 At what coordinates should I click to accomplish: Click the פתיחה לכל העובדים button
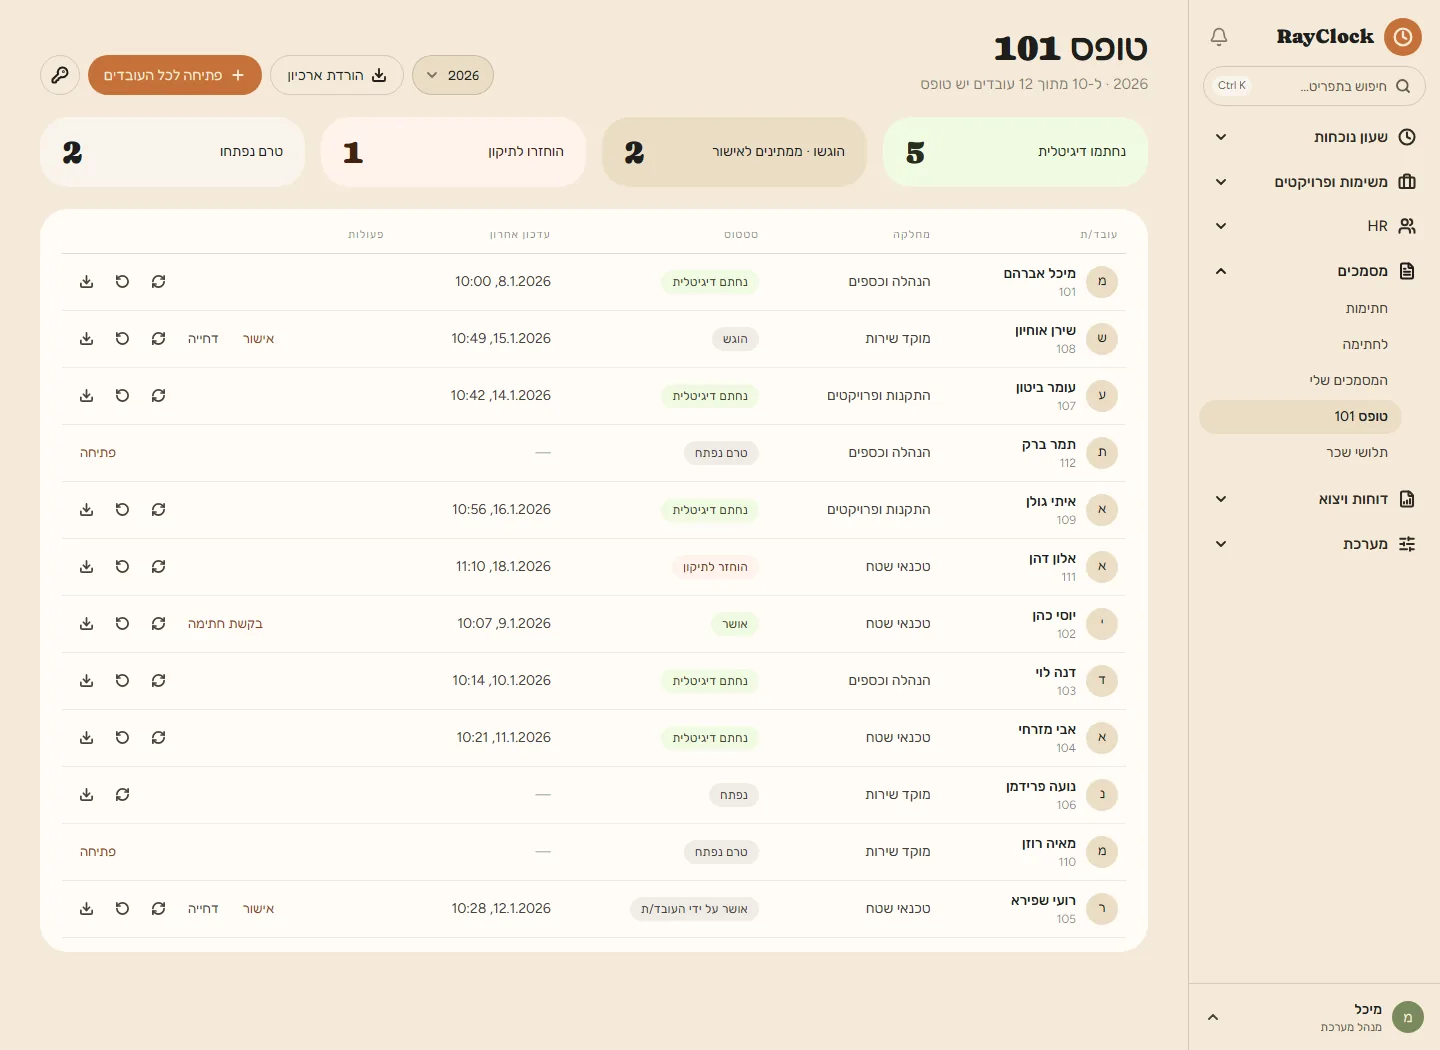175,75
